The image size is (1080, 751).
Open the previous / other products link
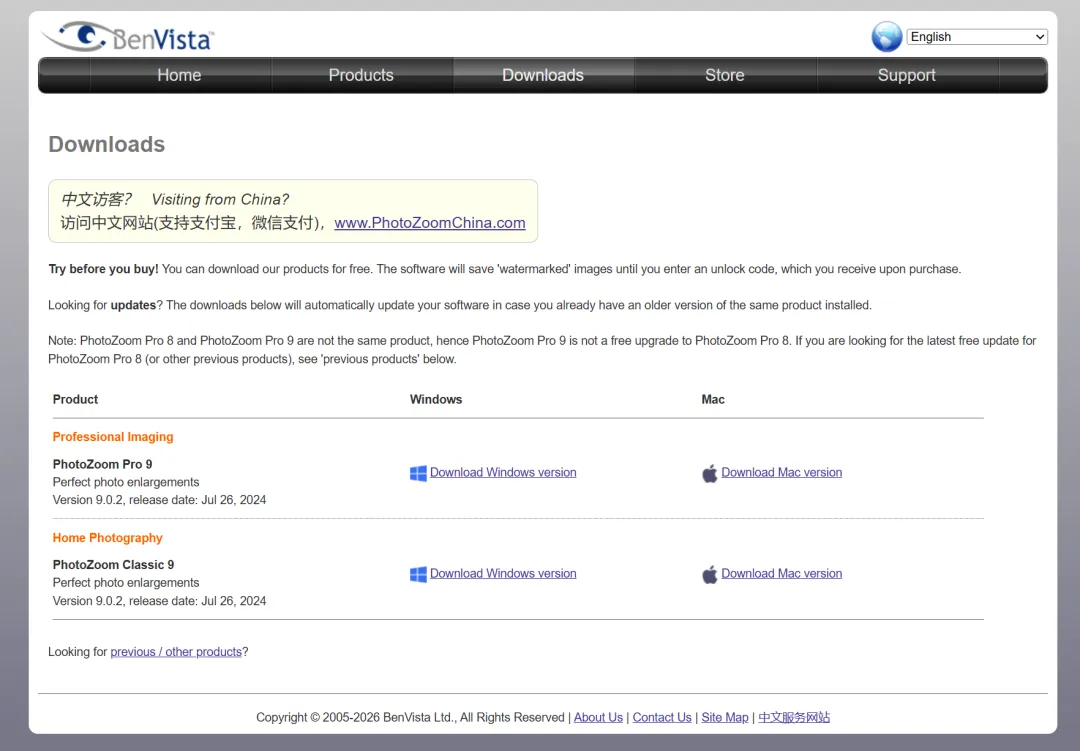[176, 652]
